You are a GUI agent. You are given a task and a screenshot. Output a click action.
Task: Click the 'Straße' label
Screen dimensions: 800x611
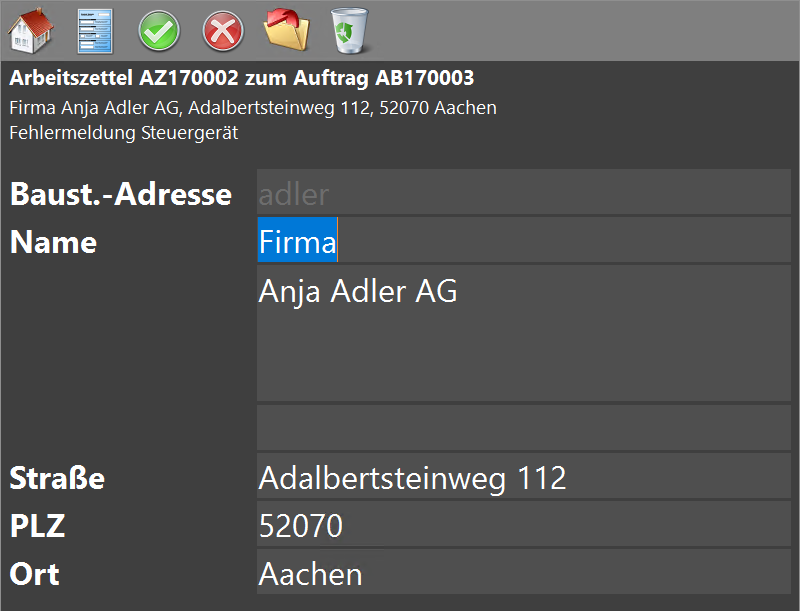pyautogui.click(x=58, y=478)
